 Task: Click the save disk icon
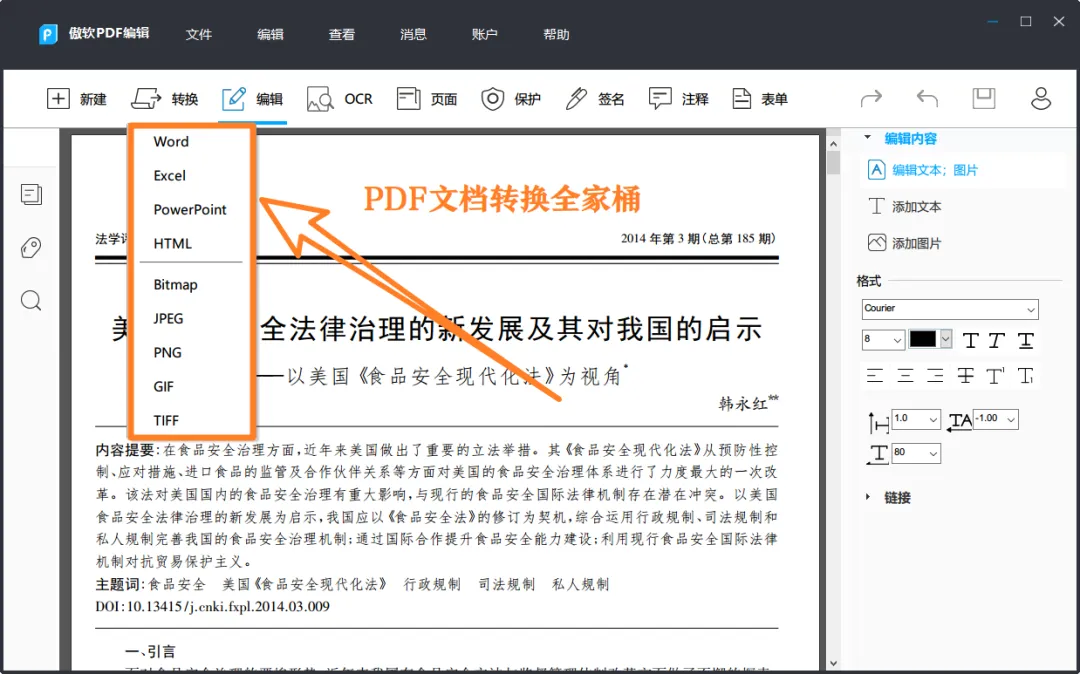[x=984, y=98]
